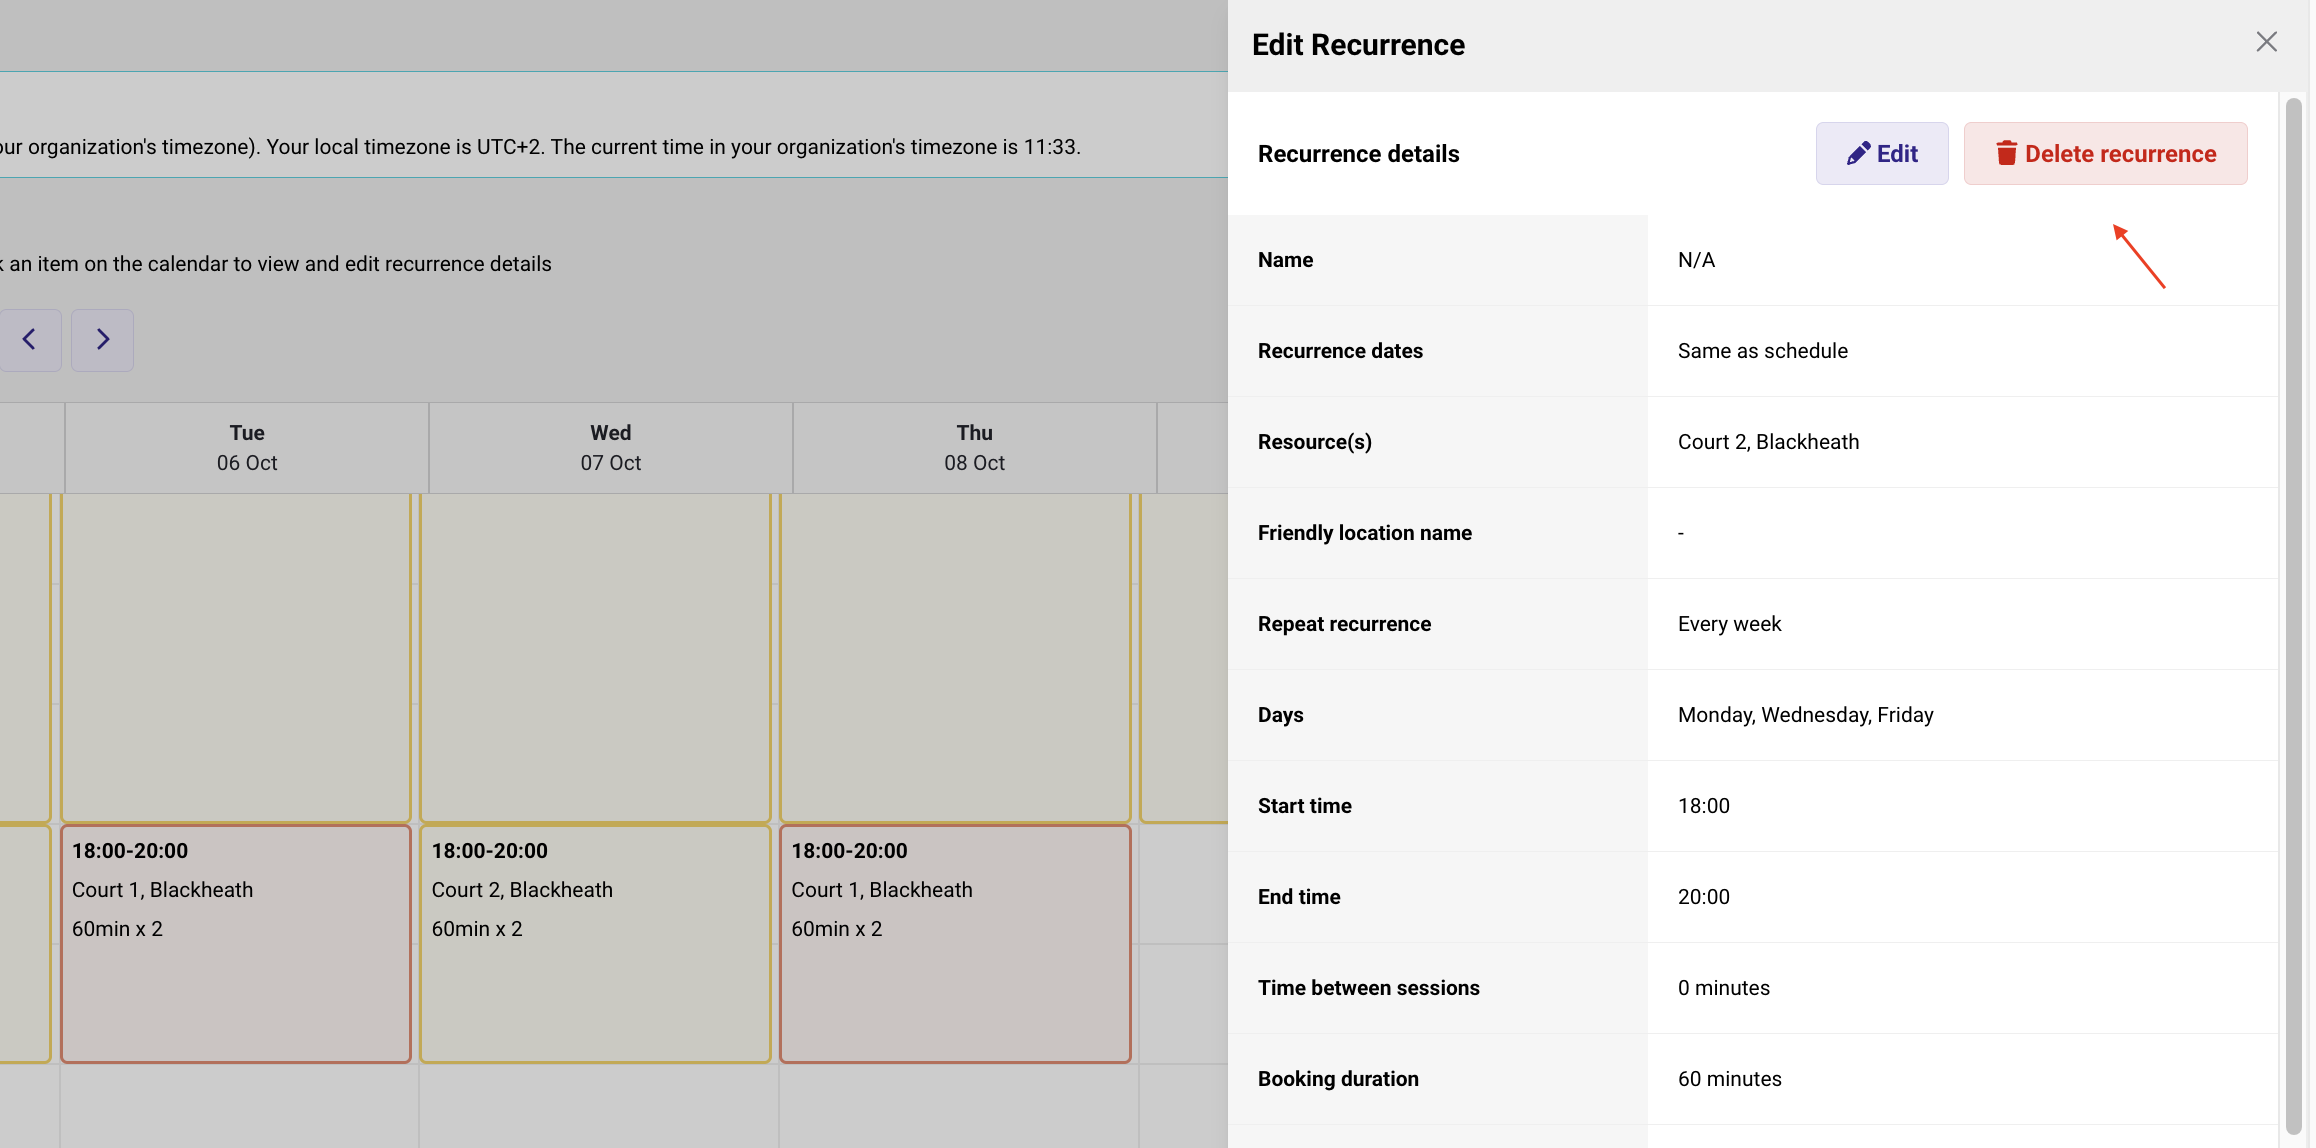Click the 'Every week' repeat value
This screenshot has width=2316, height=1148.
click(1729, 624)
